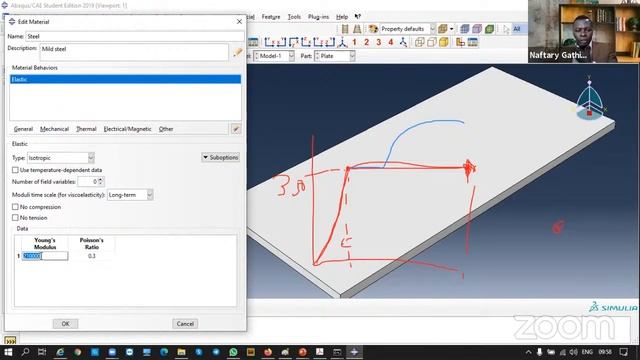Open the Feature menu
This screenshot has height=360, width=640.
coord(271,17)
